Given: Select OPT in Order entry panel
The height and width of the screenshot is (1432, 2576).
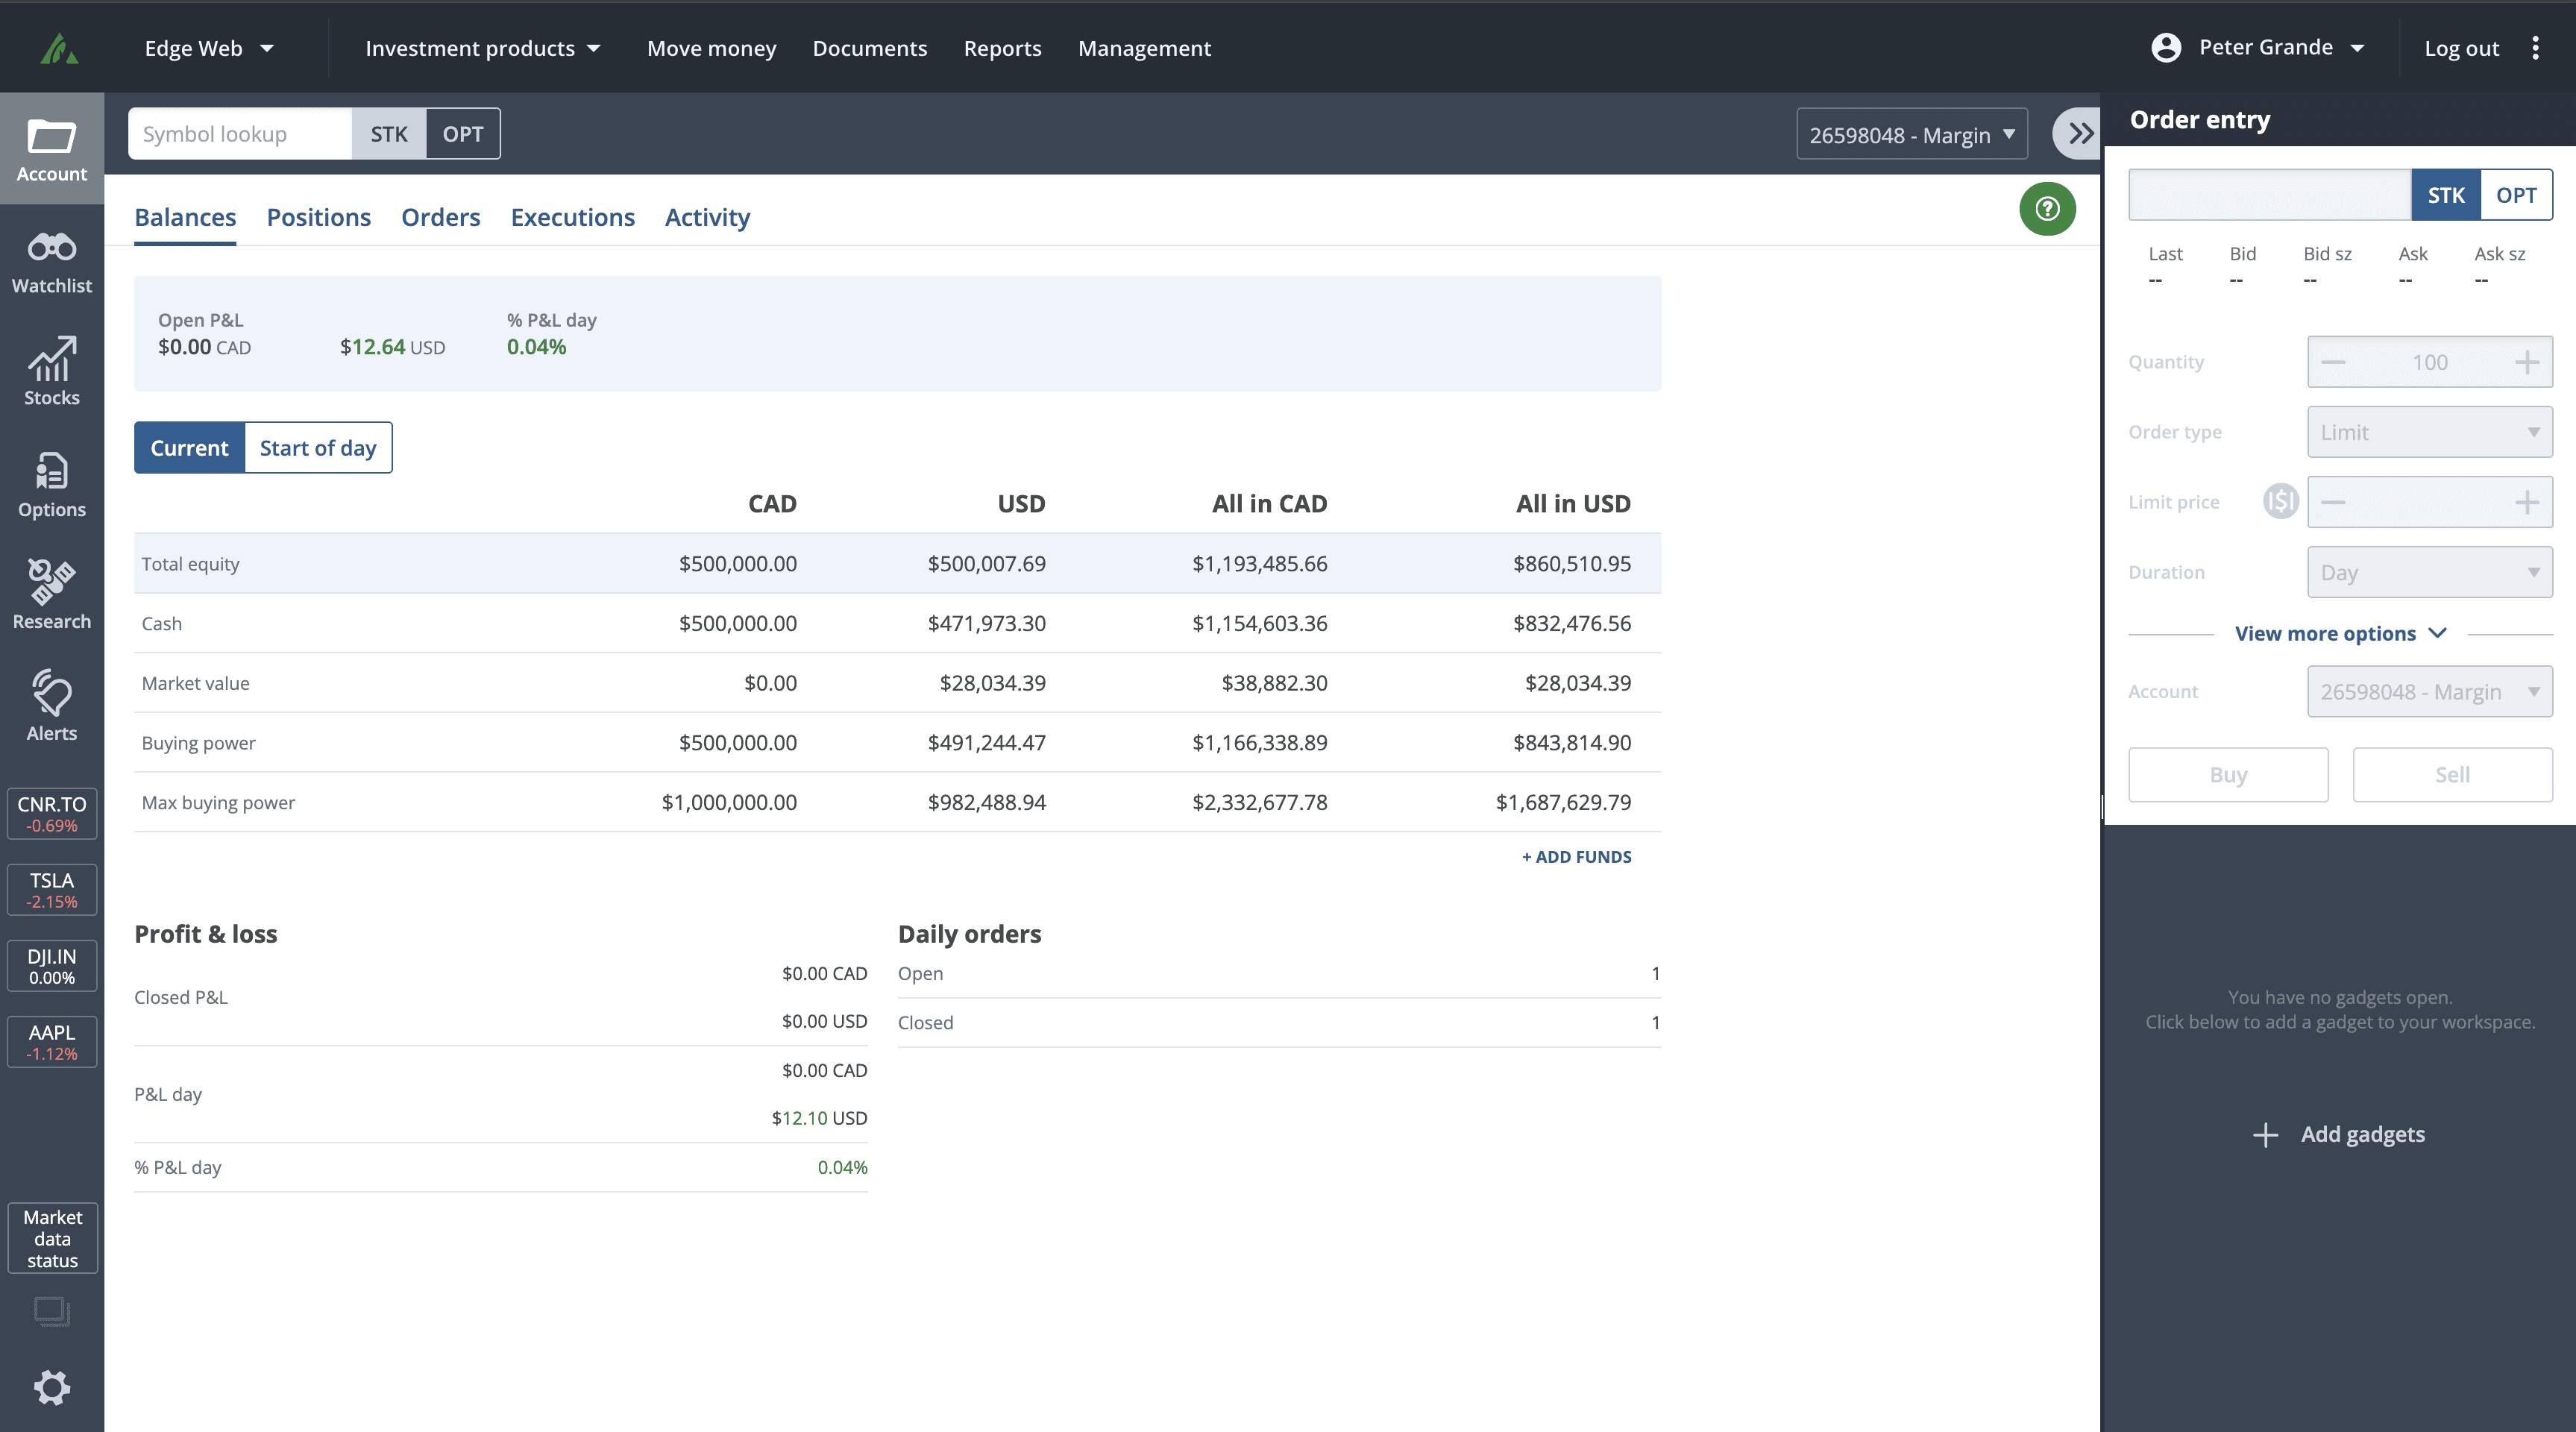Looking at the screenshot, I should (2515, 195).
